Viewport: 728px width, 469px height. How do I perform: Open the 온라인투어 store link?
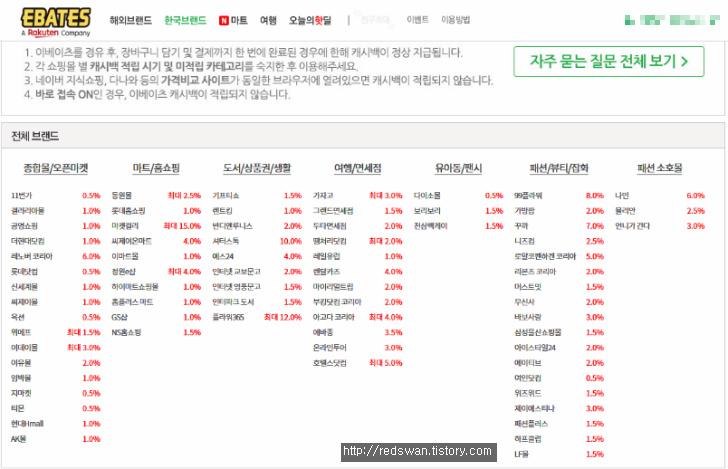[x=330, y=348]
